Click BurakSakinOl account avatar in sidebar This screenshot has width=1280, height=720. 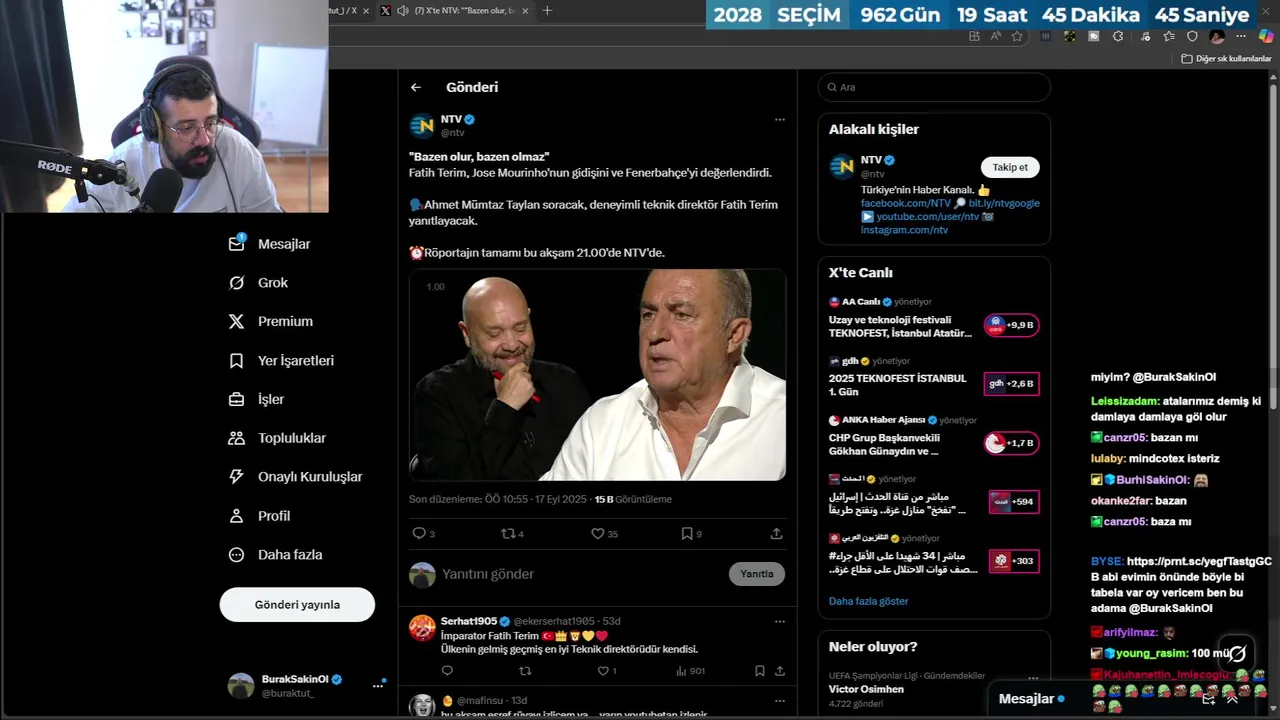click(241, 685)
